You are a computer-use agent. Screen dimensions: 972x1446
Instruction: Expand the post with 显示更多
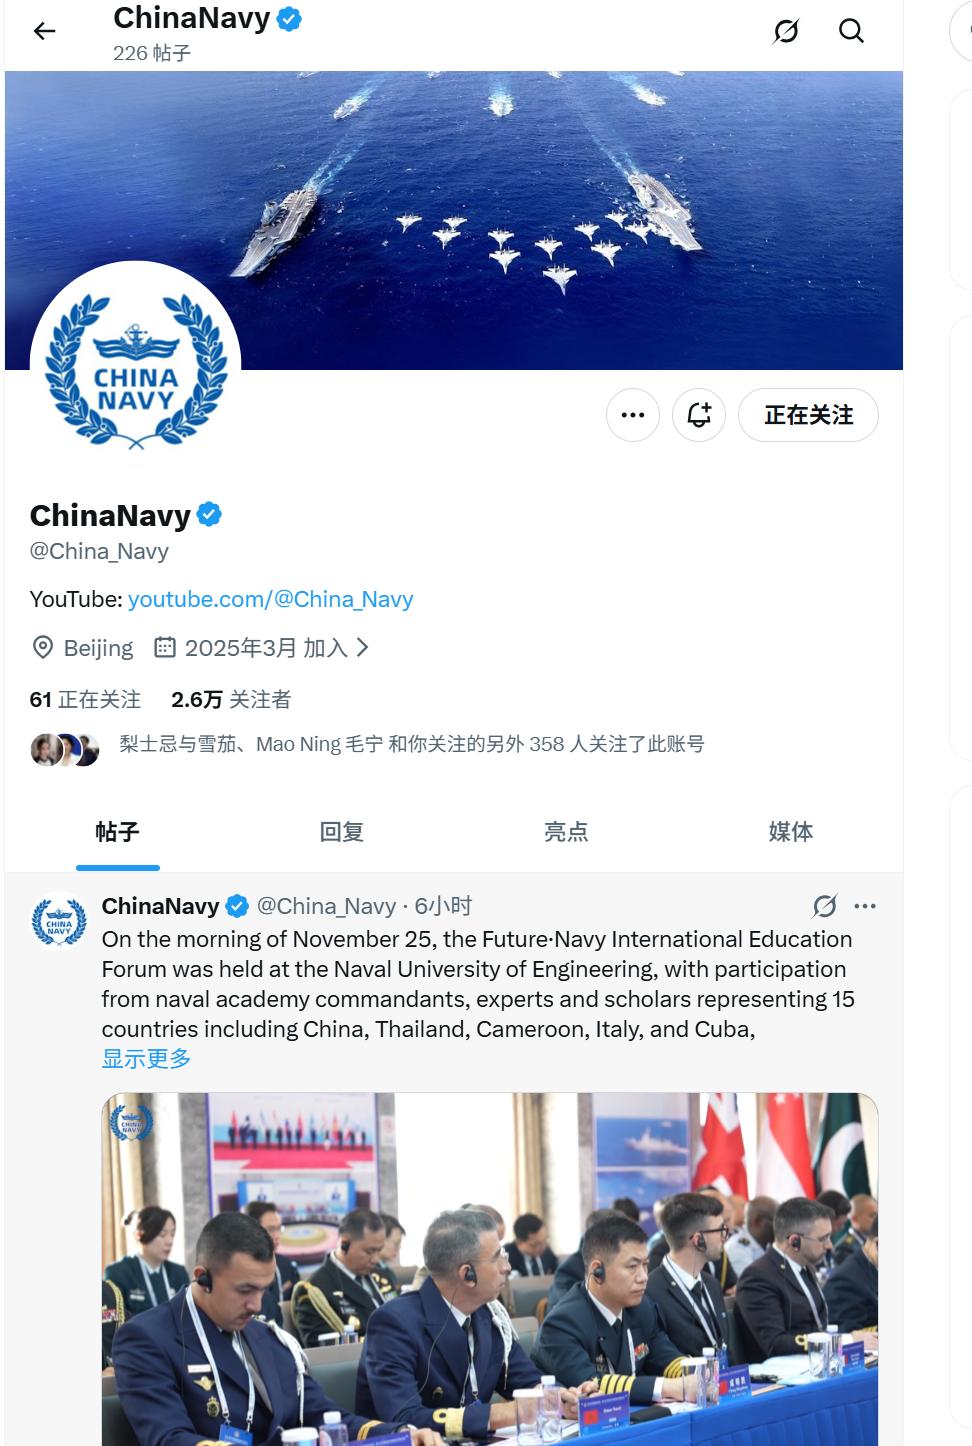coord(146,1058)
